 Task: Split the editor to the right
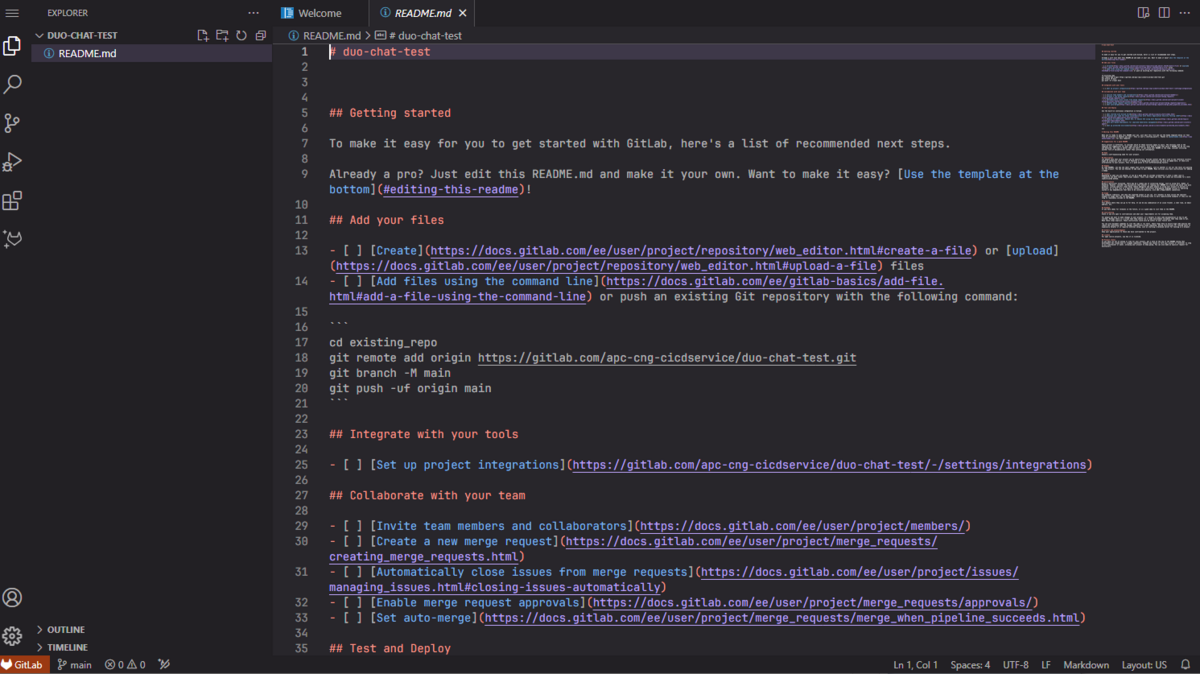pyautogui.click(x=1164, y=13)
